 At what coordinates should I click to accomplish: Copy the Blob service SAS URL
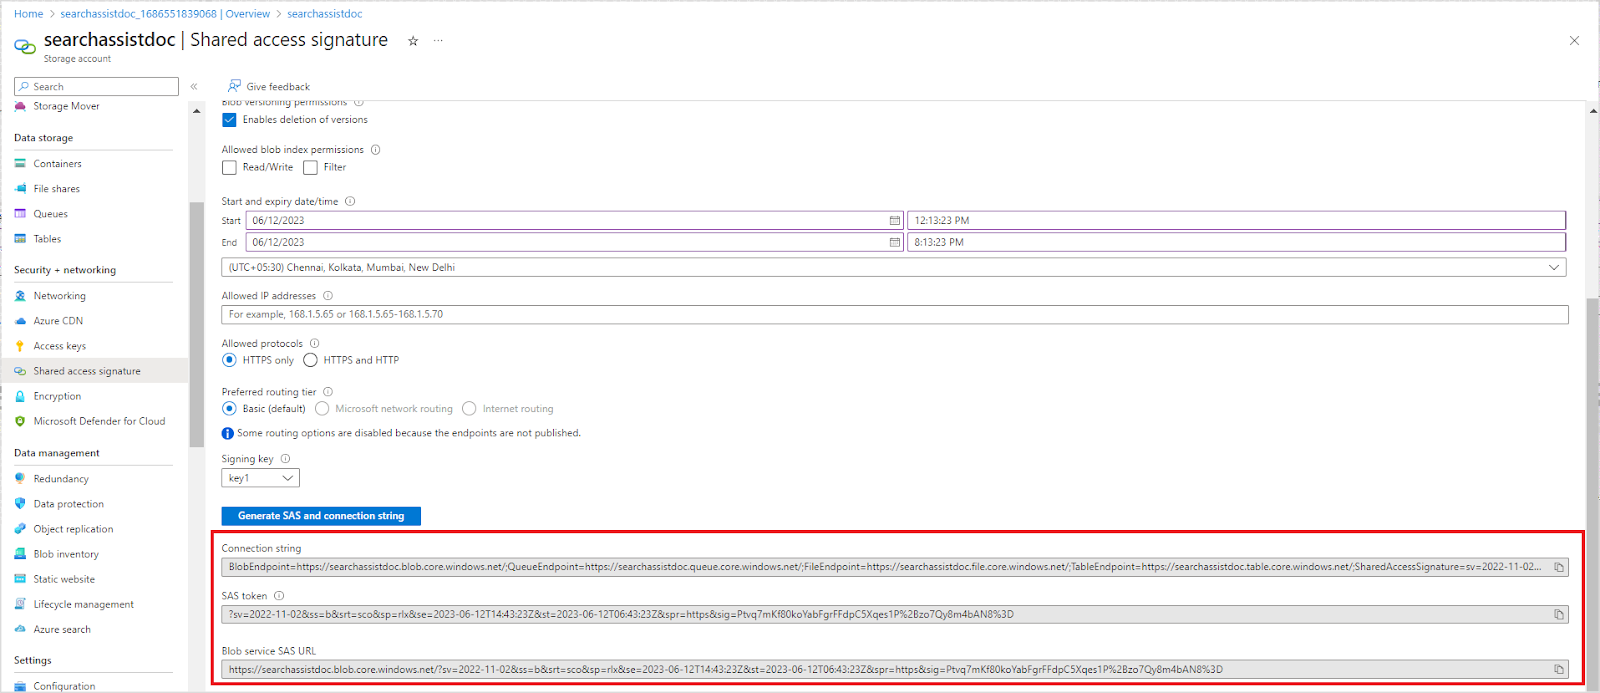[1558, 669]
